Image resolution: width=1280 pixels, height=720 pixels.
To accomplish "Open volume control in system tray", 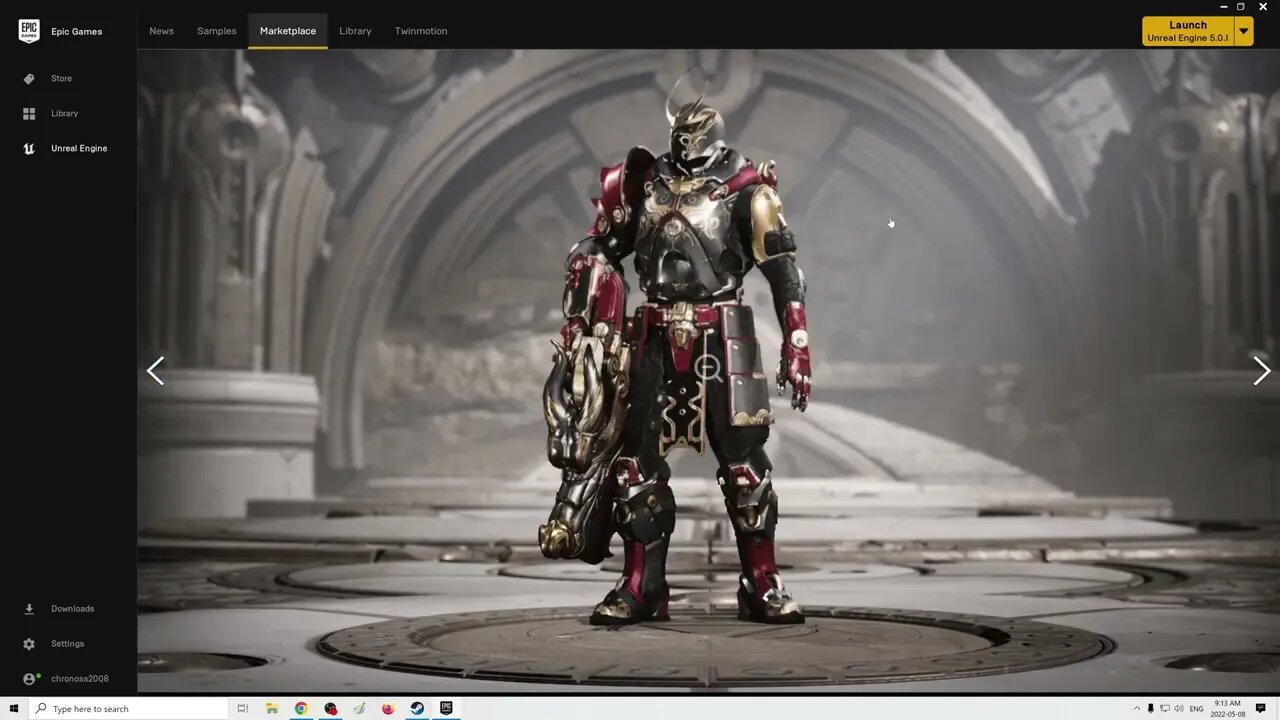I will point(1178,708).
